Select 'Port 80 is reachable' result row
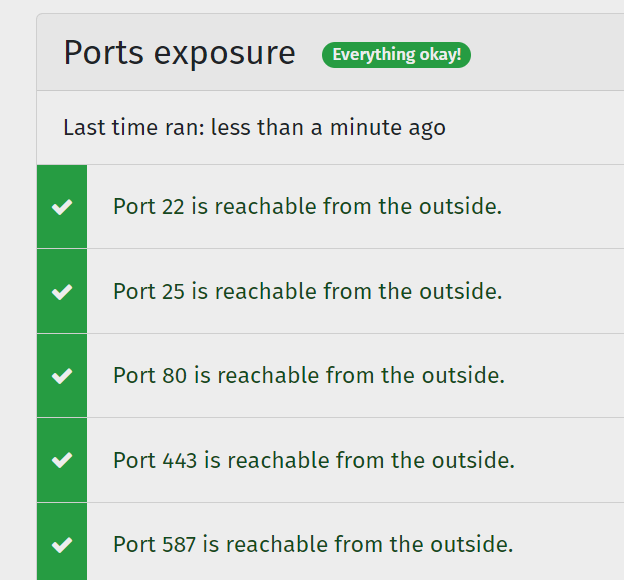This screenshot has width=624, height=580. point(330,376)
